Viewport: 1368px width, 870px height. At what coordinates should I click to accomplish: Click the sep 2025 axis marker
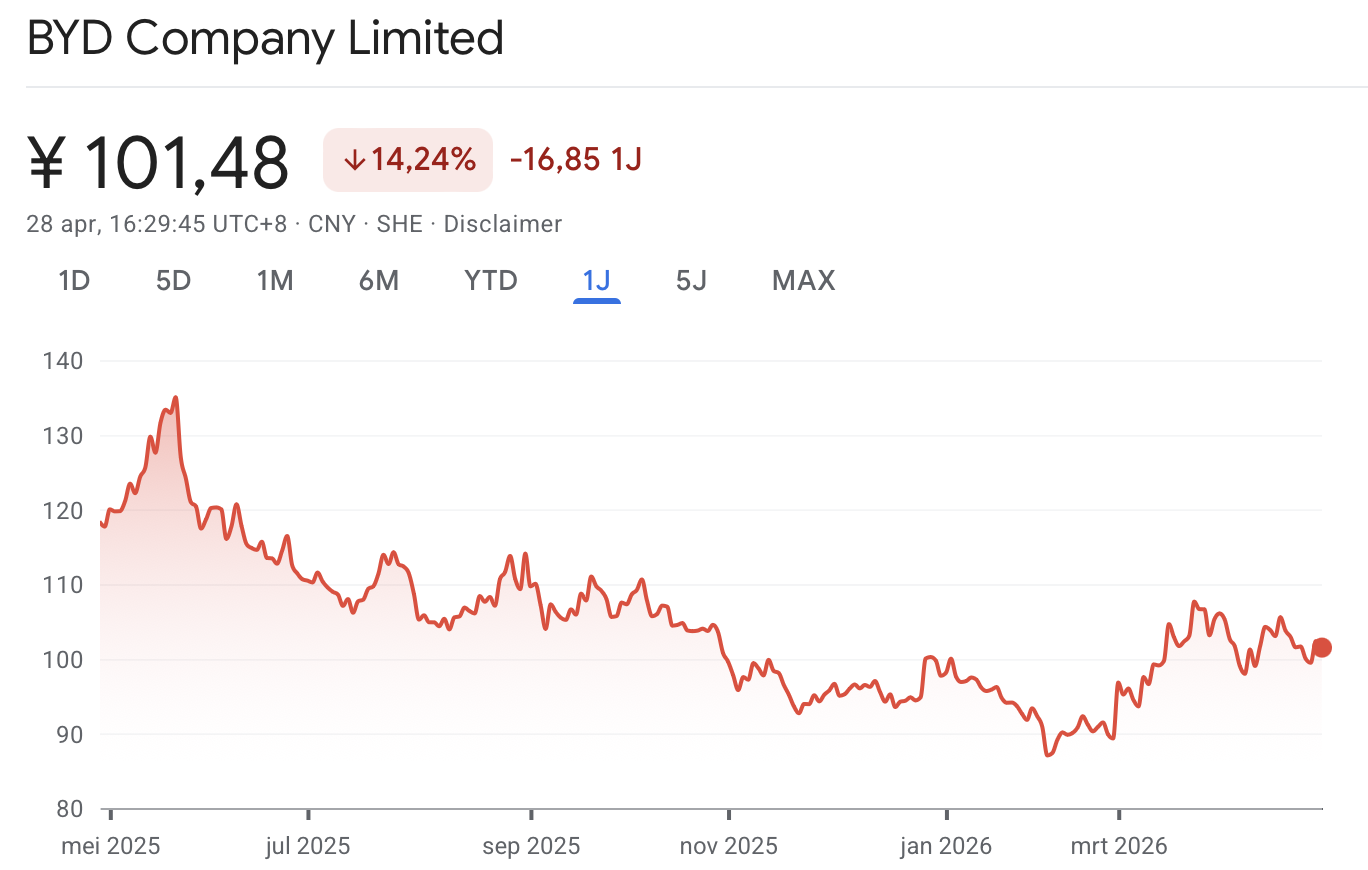coord(531,846)
